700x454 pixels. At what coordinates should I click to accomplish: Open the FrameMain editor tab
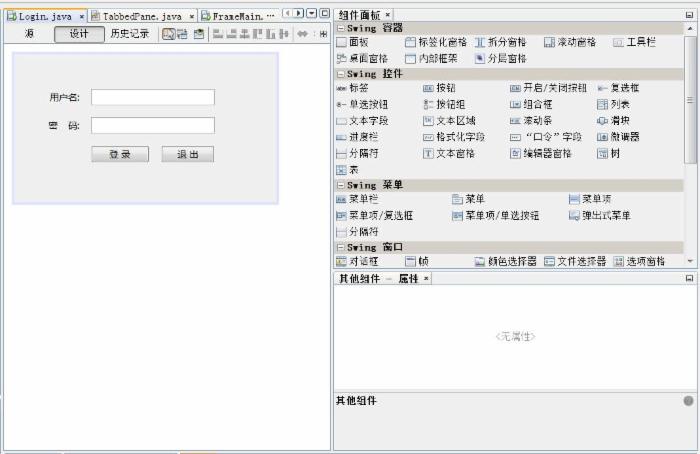point(238,17)
